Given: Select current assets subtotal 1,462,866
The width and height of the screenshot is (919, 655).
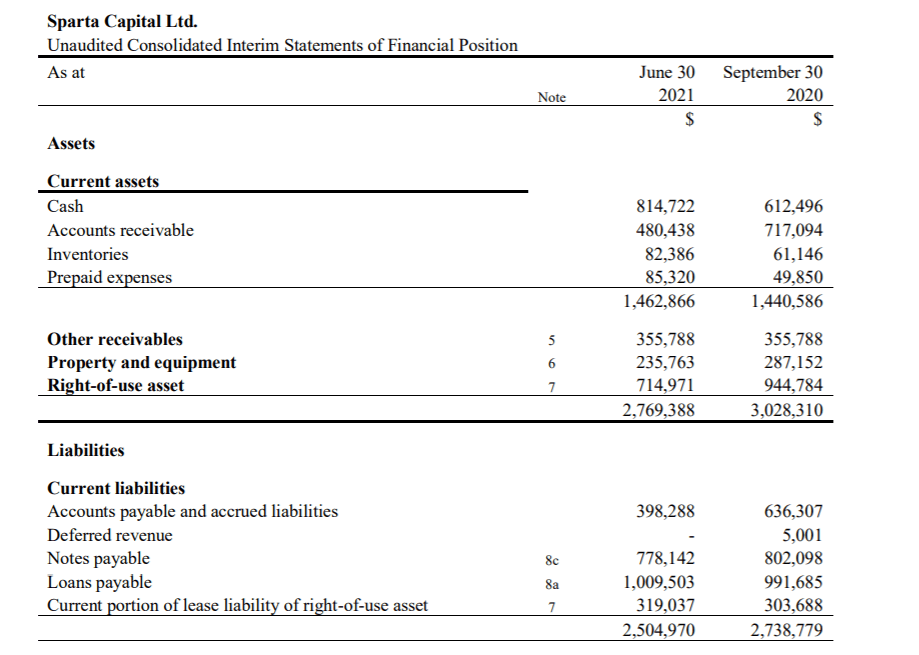Looking at the screenshot, I should coord(659,302).
